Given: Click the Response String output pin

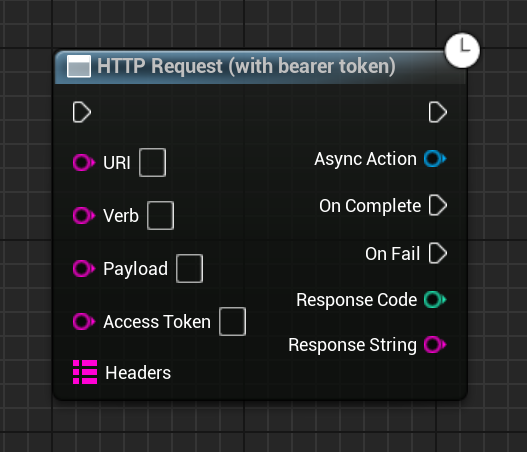Looking at the screenshot, I should click(435, 345).
